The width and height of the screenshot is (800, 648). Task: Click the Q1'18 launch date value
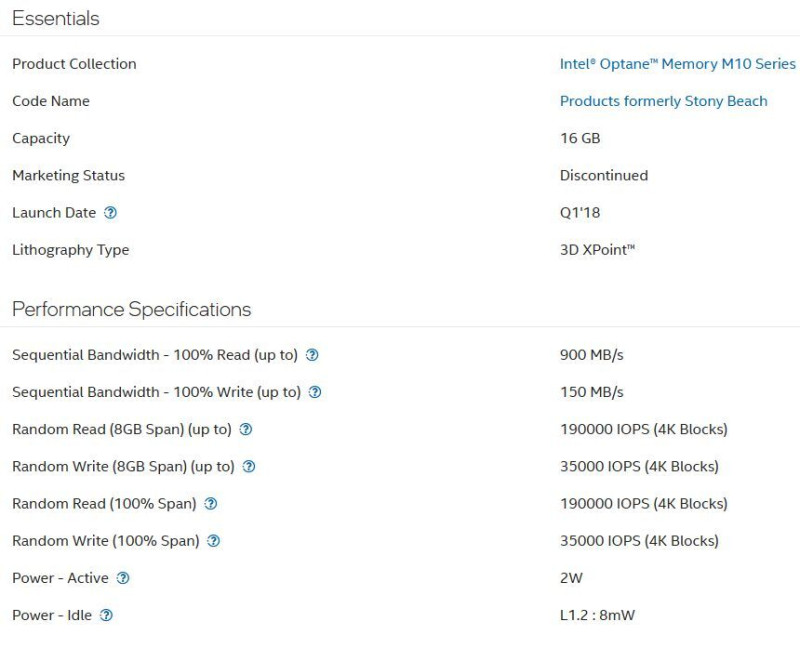580,213
